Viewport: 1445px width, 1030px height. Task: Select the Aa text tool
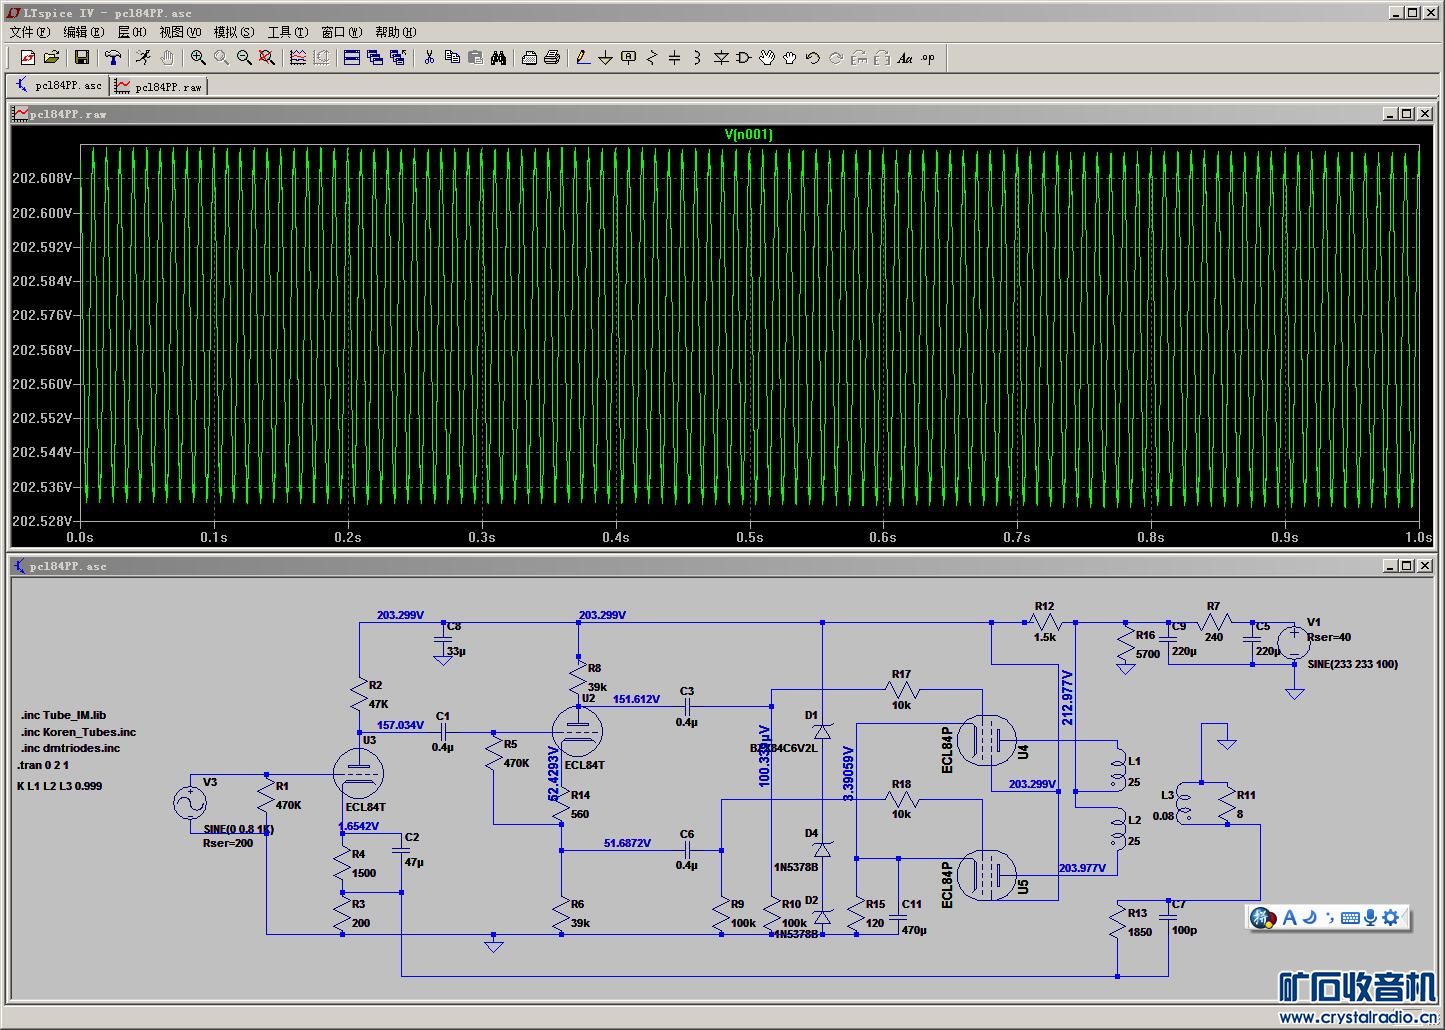click(x=905, y=58)
